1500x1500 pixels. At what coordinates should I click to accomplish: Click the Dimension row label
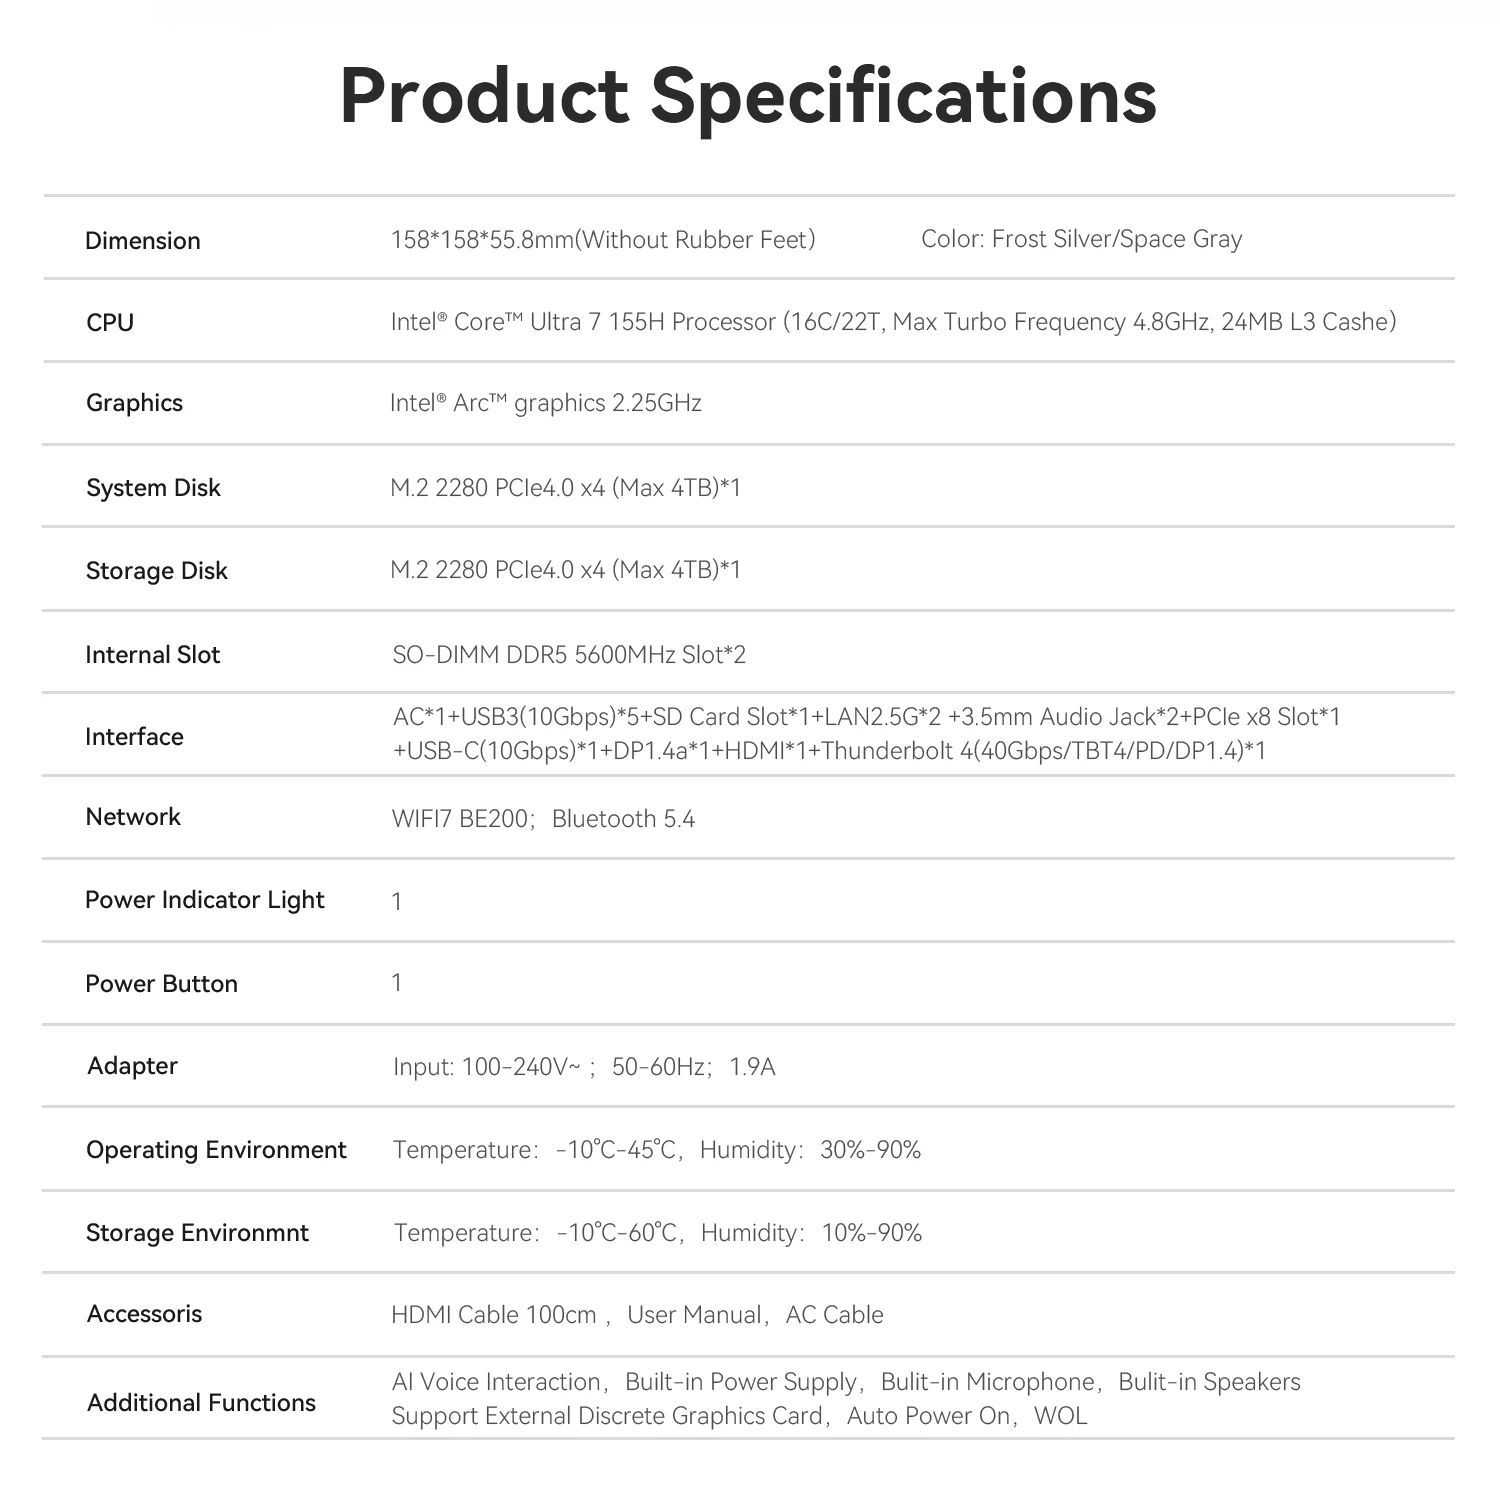pos(142,241)
